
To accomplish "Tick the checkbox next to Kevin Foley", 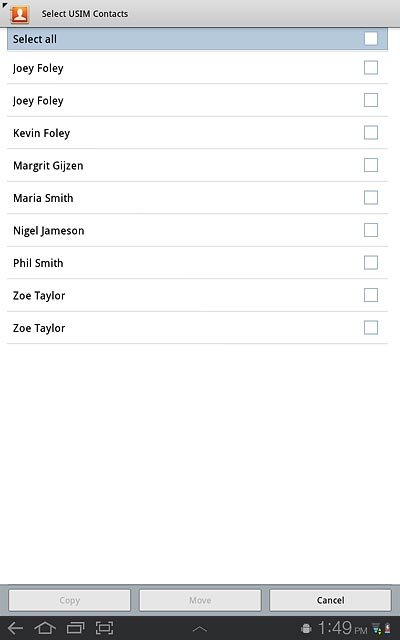I will (x=371, y=133).
